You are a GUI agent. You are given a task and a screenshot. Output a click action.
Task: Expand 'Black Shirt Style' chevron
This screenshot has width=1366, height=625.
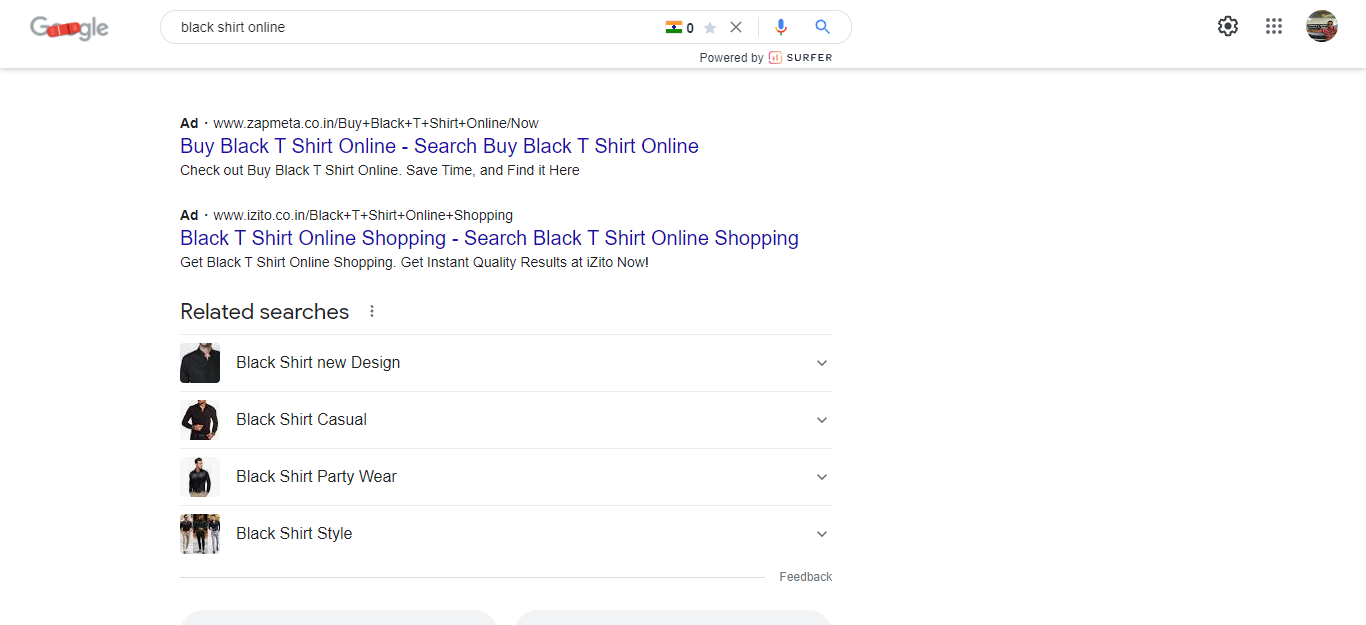pos(822,534)
